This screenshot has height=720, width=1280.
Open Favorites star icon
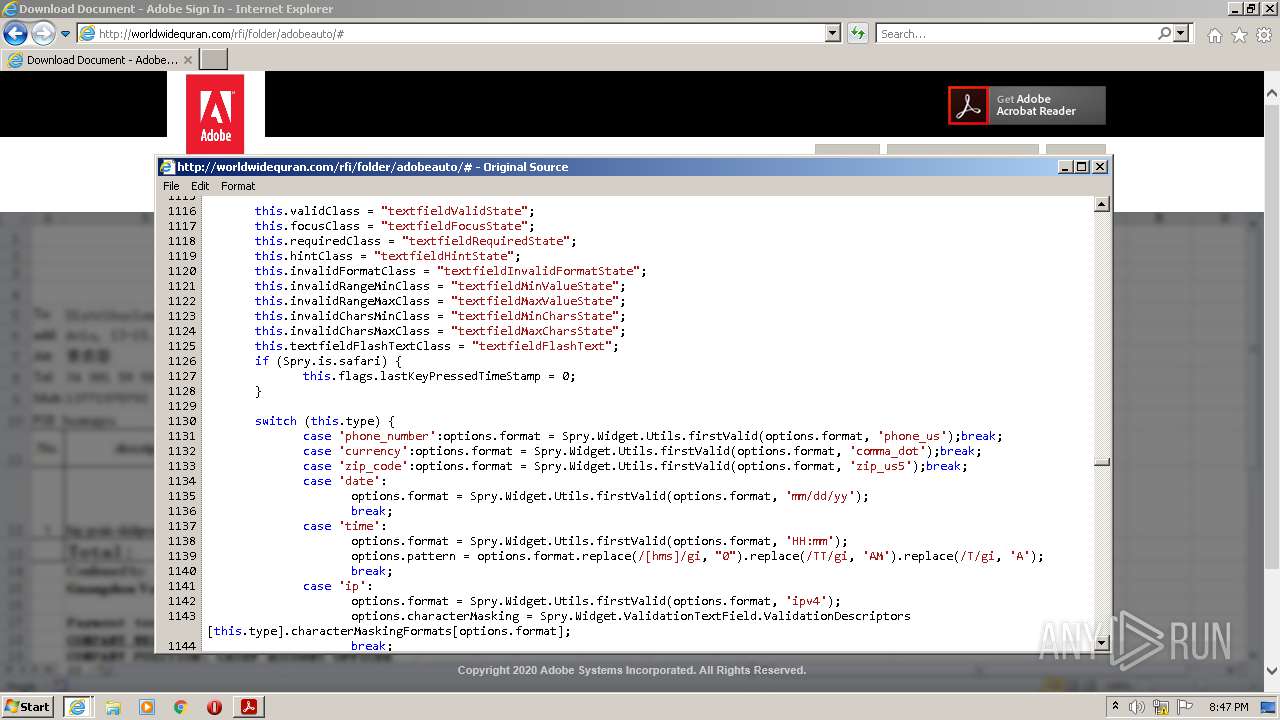1239,35
